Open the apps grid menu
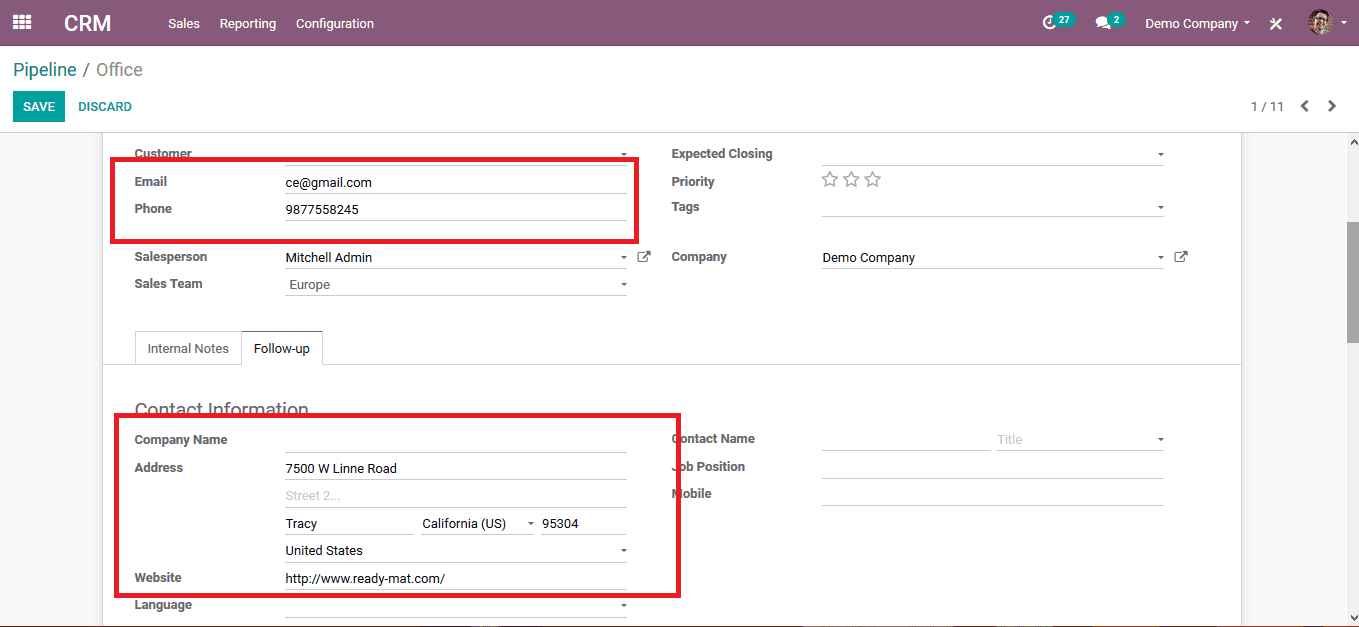Screen dimensions: 1359x627 tap(22, 22)
